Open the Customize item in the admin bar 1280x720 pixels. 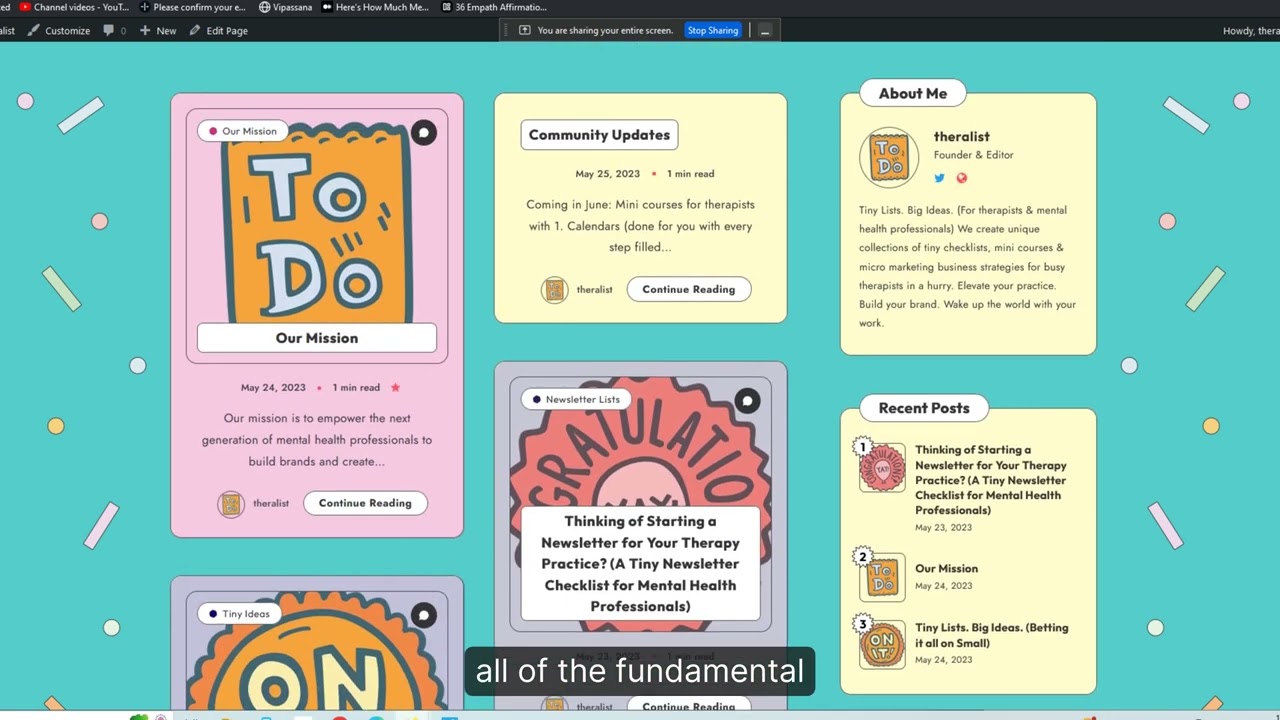click(x=59, y=31)
